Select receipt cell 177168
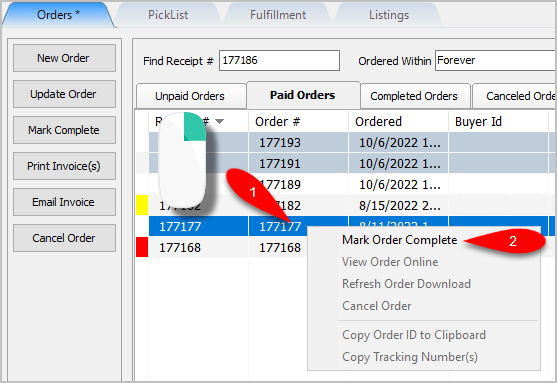Viewport: 557px width, 383px height. (x=198, y=247)
